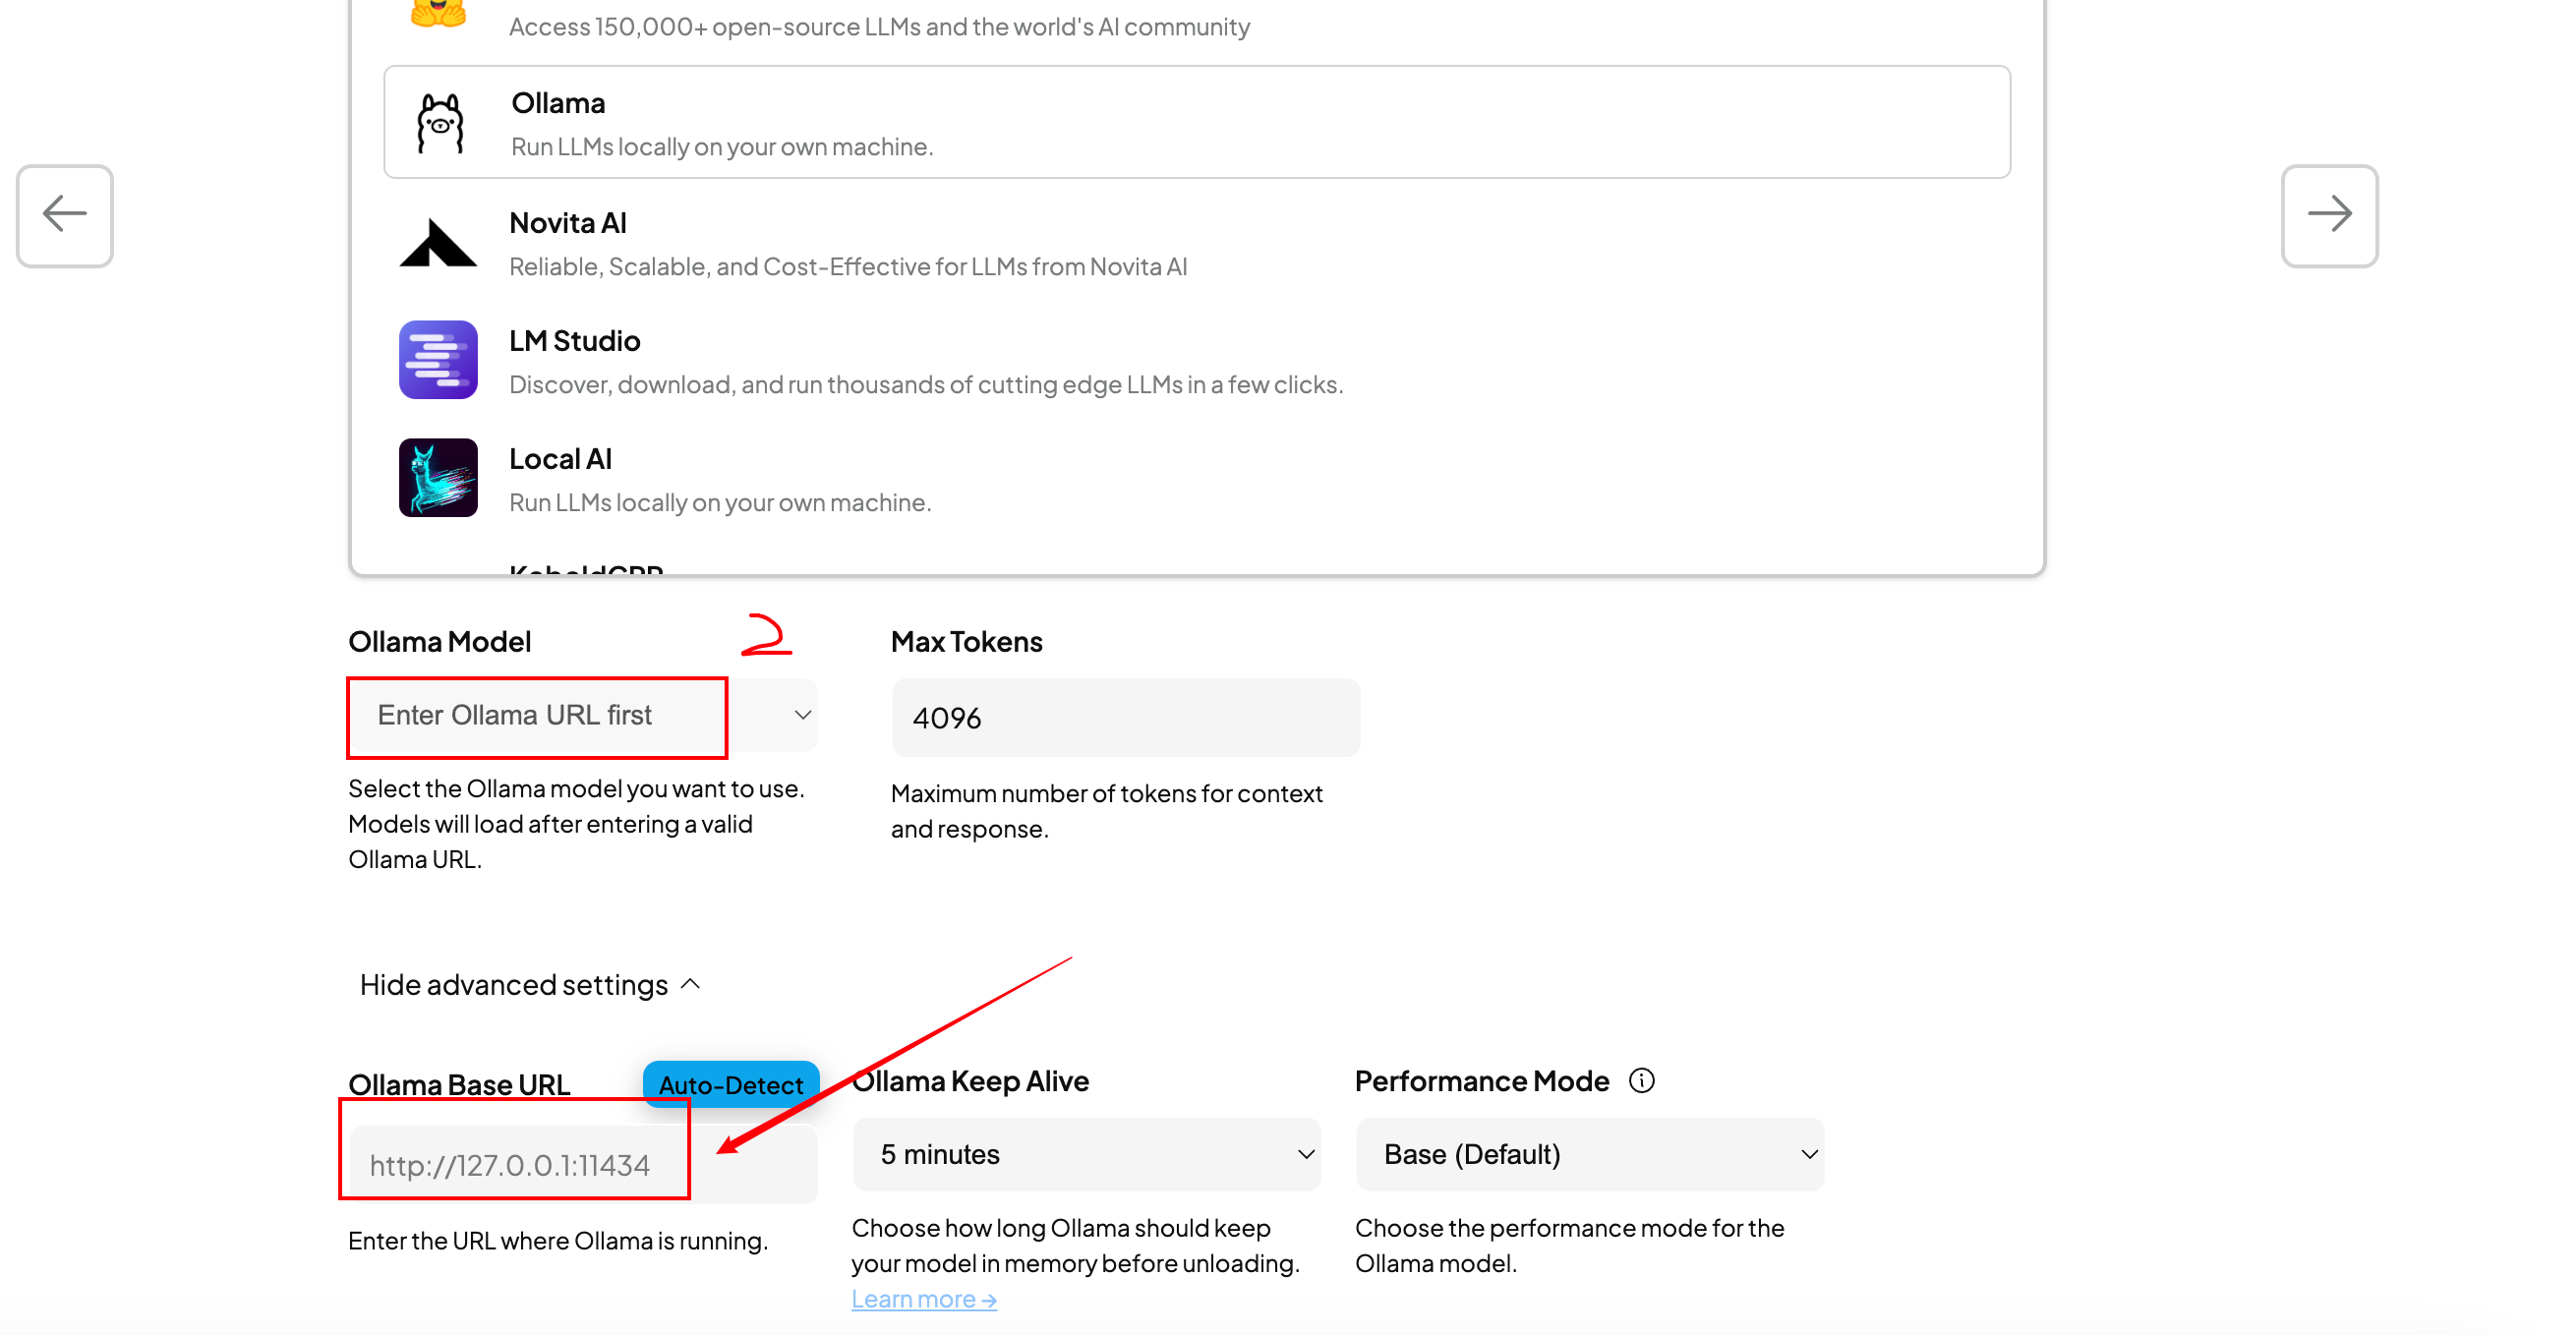Go forward with the right arrow button
This screenshot has height=1335, width=2576.
[x=2328, y=215]
